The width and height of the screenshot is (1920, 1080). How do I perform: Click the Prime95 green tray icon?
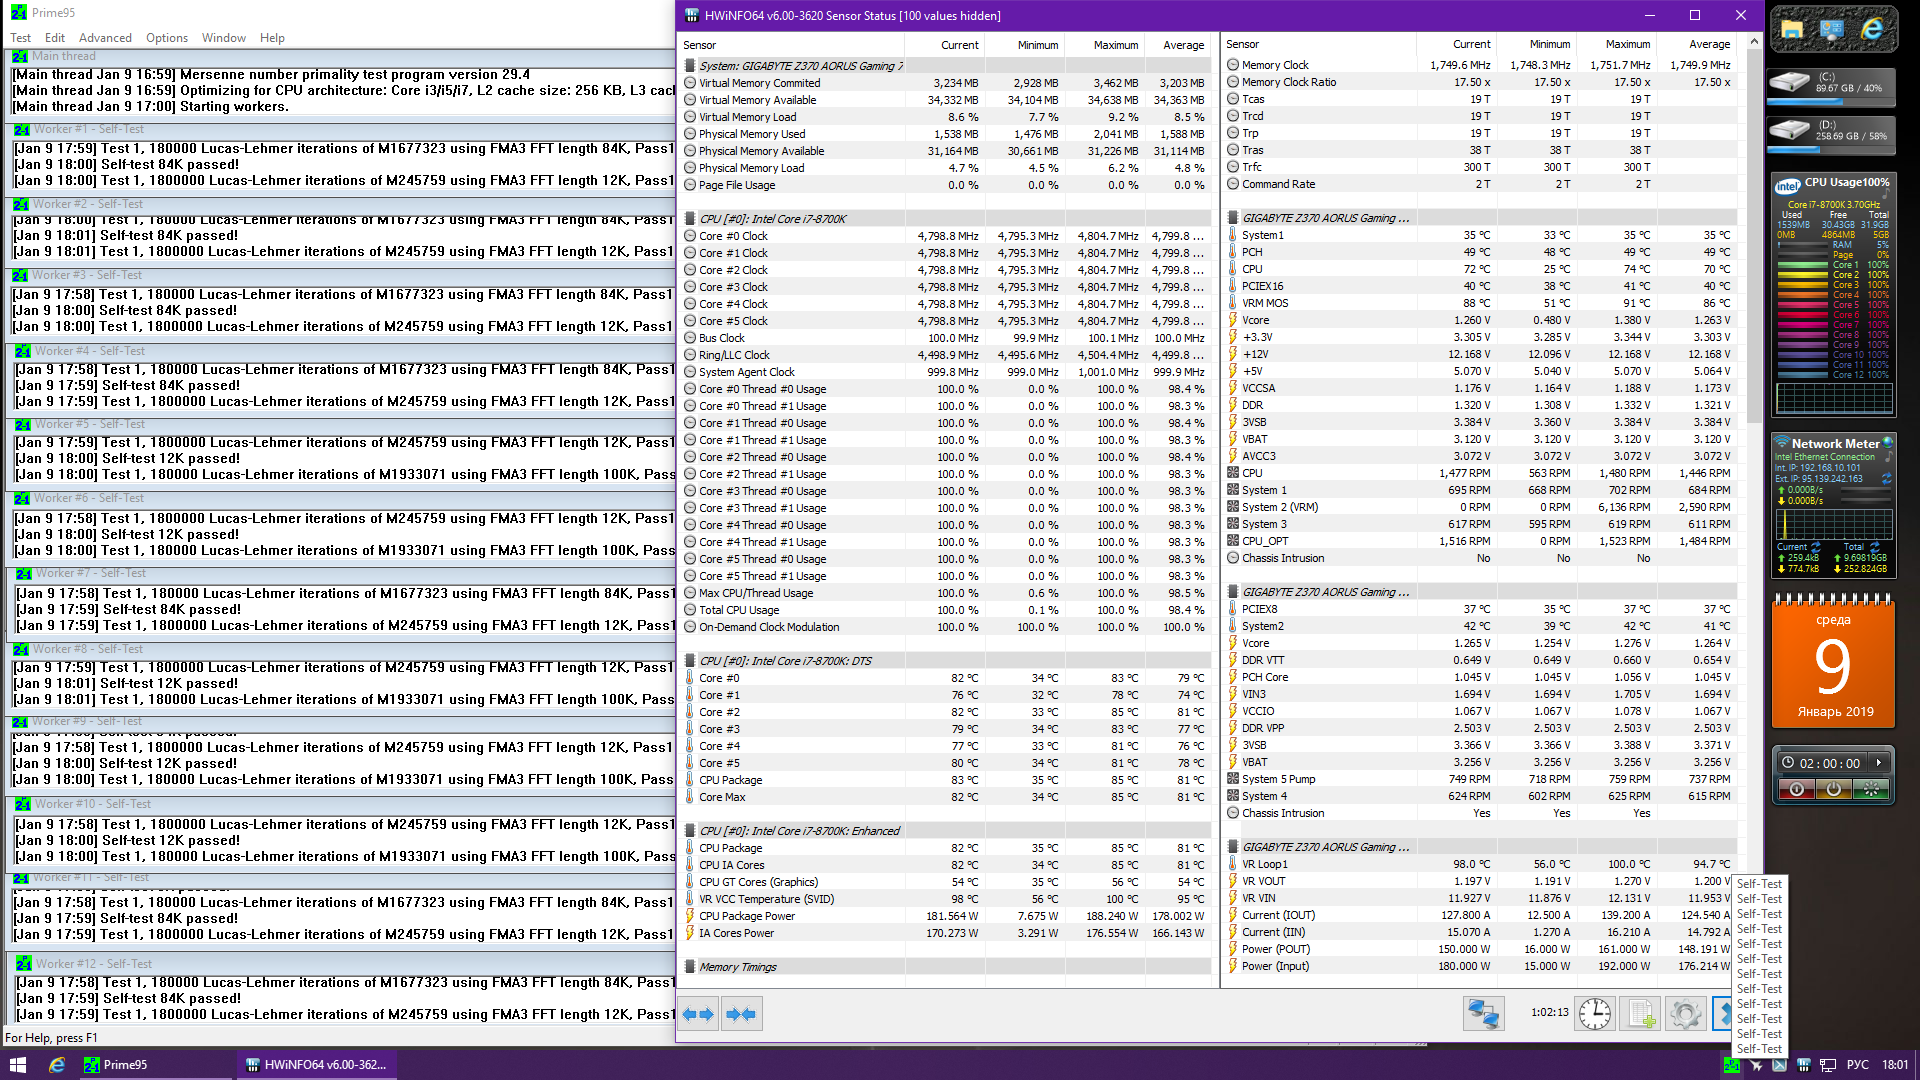1731,1065
